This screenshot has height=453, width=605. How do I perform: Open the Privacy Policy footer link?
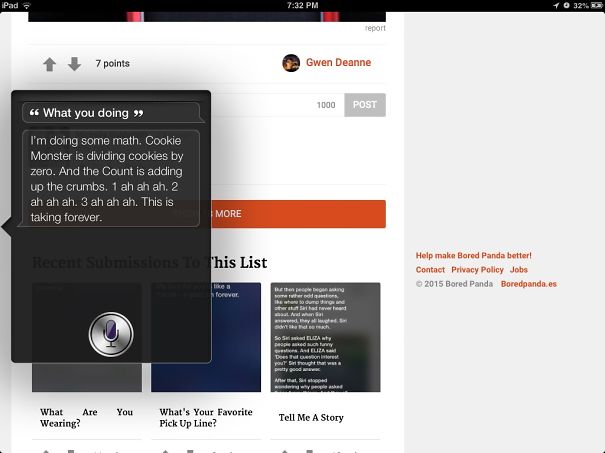(x=477, y=270)
